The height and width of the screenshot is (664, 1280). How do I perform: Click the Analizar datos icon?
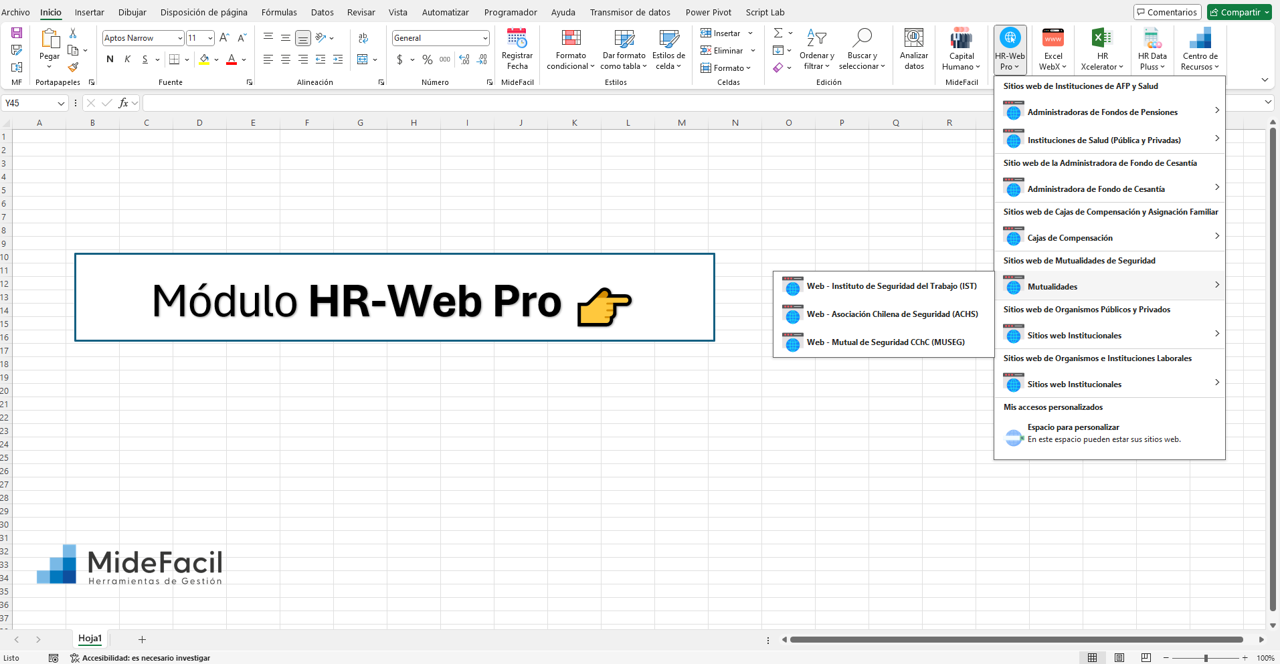(x=914, y=38)
